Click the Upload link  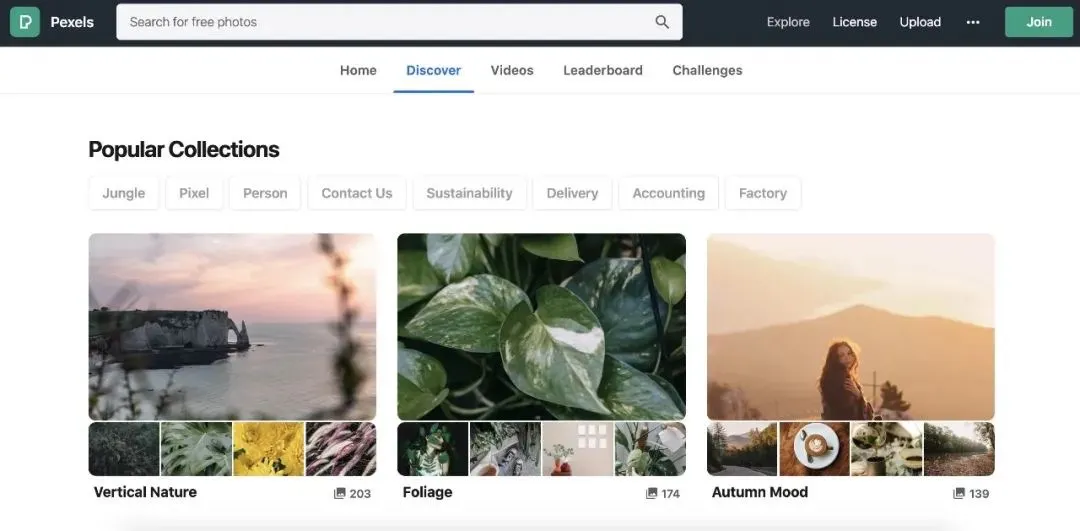920,22
